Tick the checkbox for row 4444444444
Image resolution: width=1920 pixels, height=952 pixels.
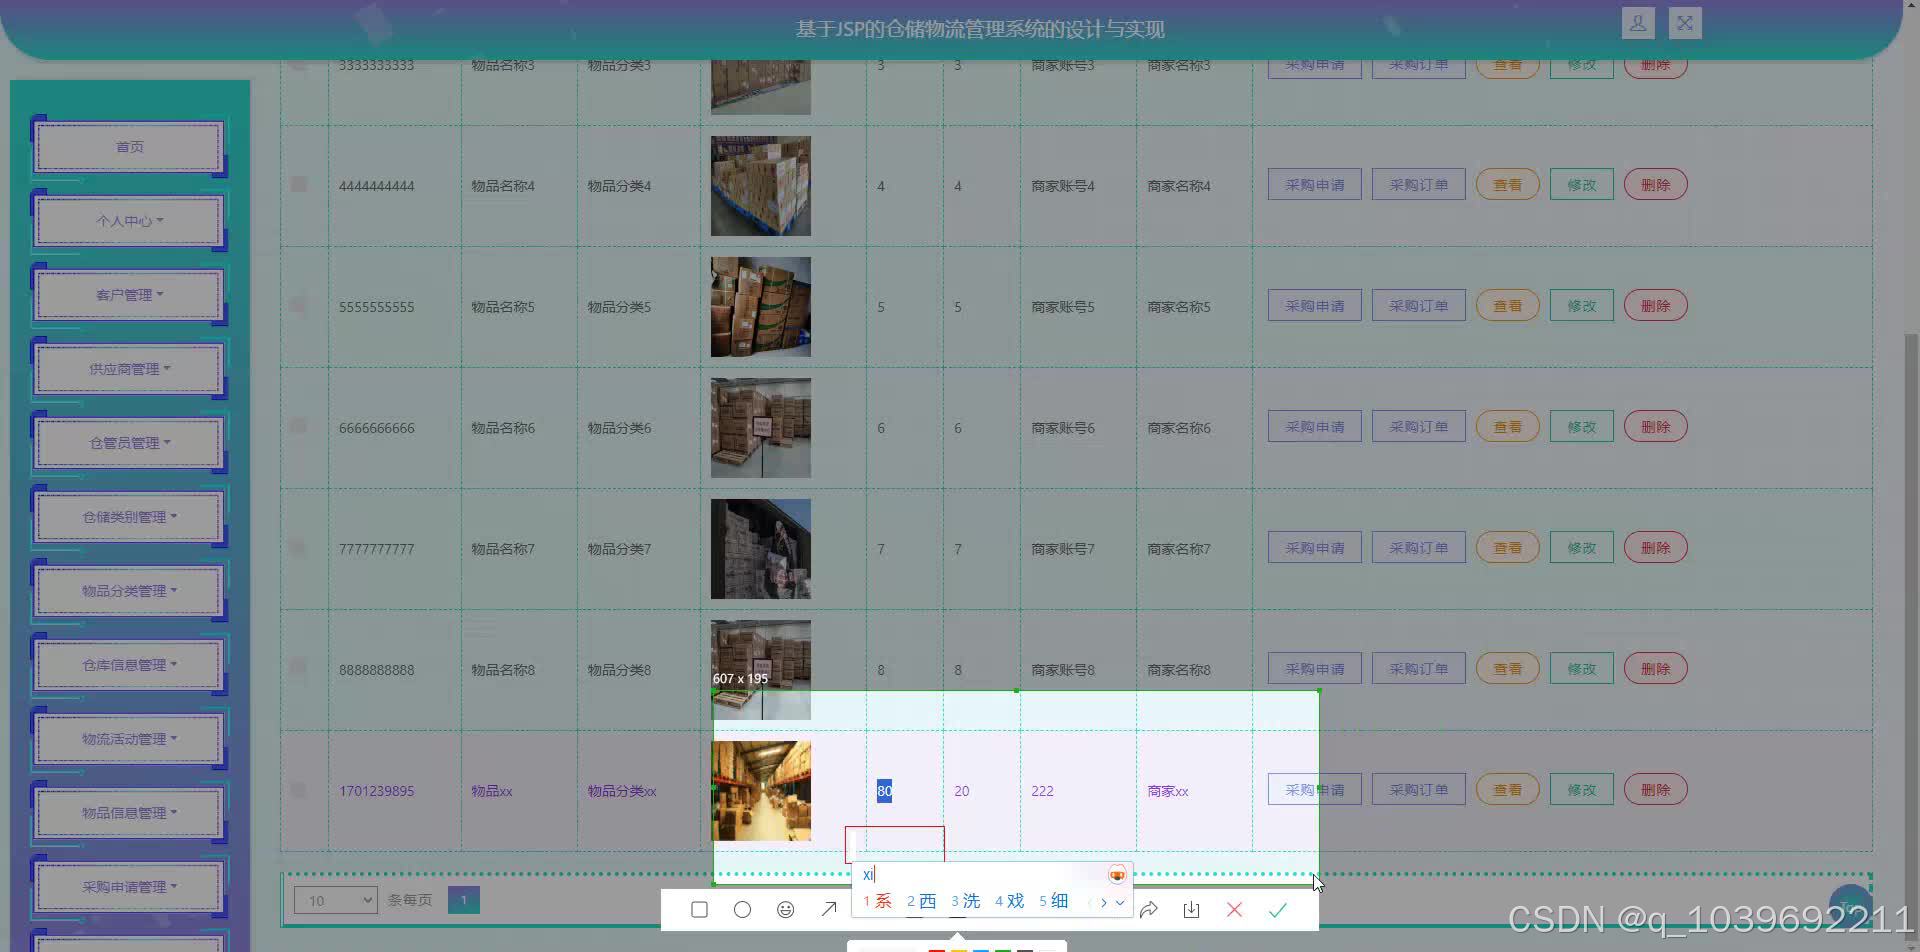pos(299,184)
